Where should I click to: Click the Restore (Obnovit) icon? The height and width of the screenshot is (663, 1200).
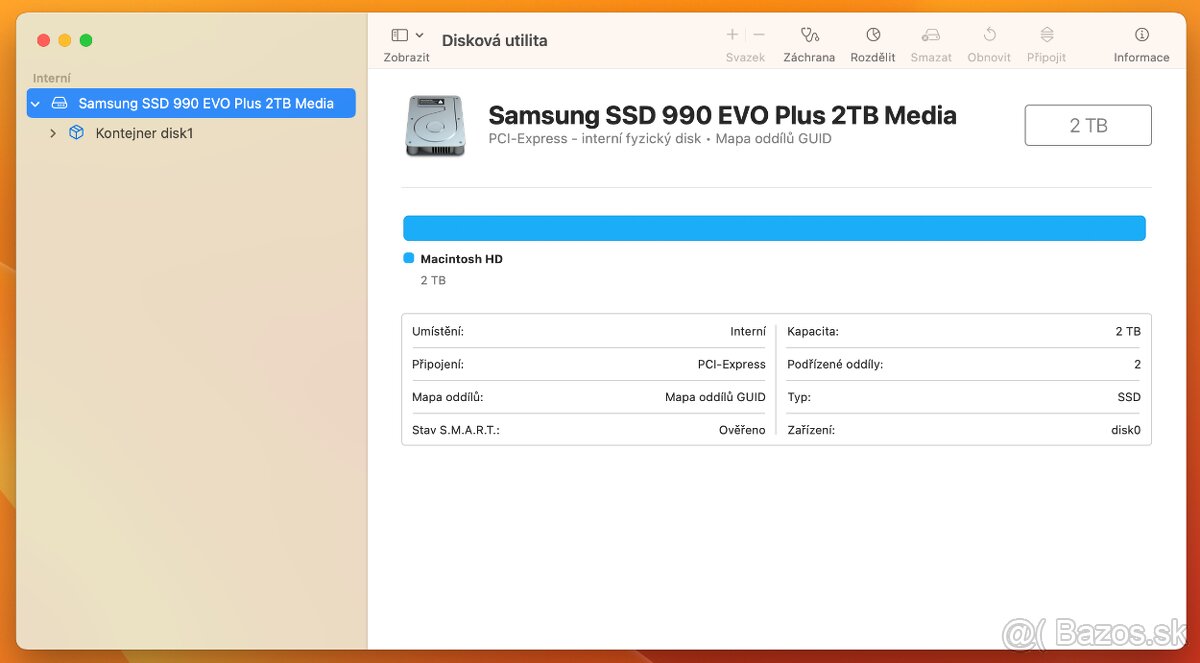pyautogui.click(x=989, y=35)
